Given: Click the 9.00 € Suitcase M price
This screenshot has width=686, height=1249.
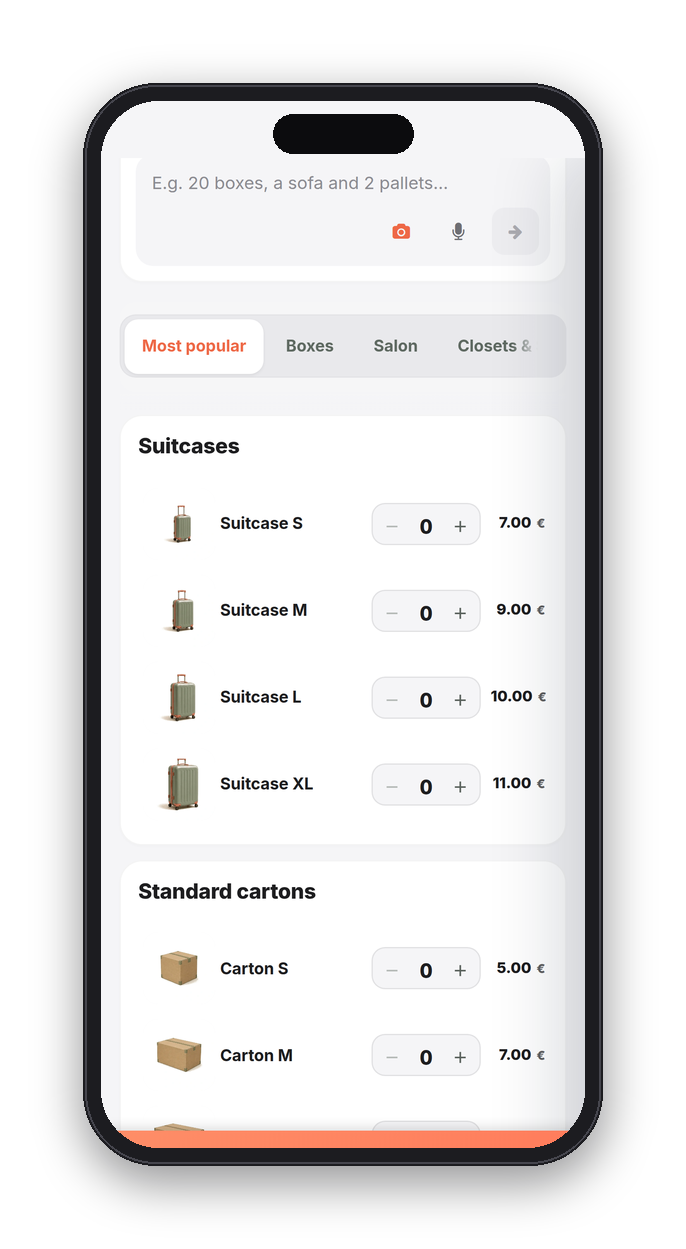Looking at the screenshot, I should [521, 610].
